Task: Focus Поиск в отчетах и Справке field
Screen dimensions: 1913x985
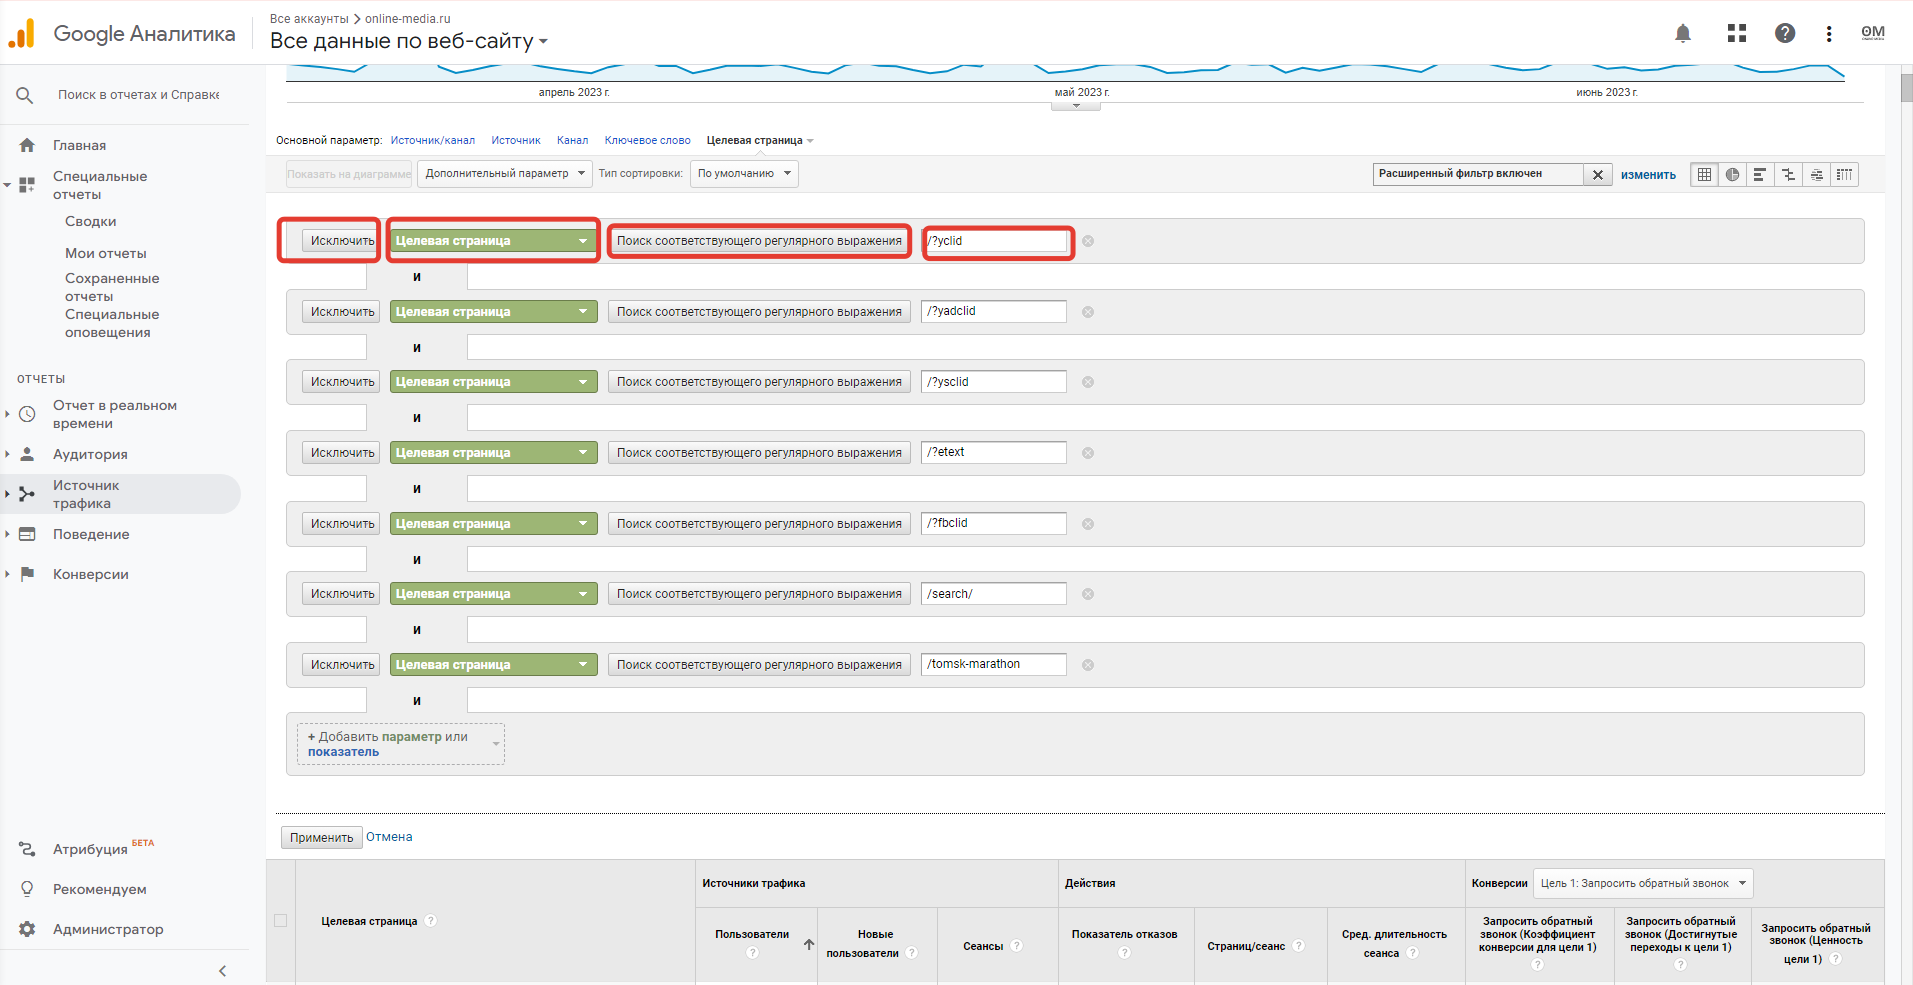Action: tap(139, 95)
